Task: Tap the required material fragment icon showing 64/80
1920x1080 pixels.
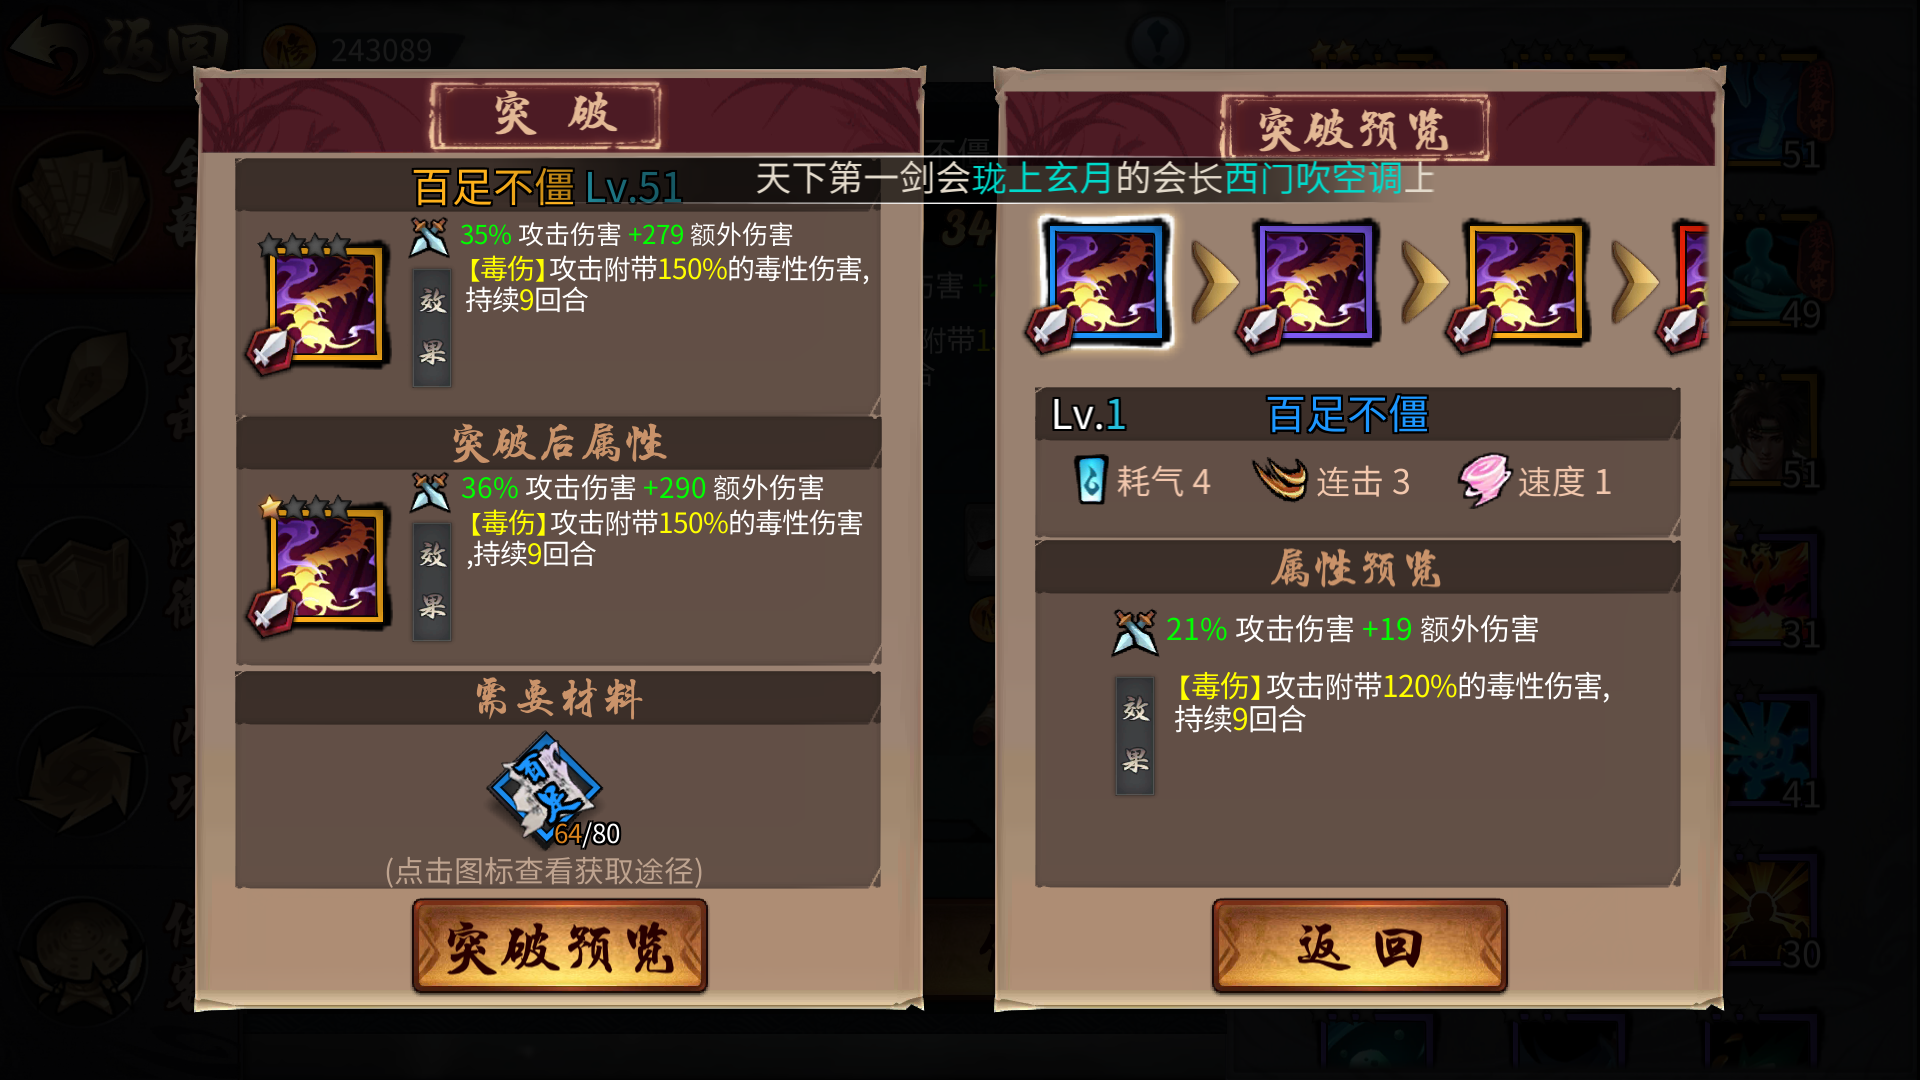Action: point(546,790)
